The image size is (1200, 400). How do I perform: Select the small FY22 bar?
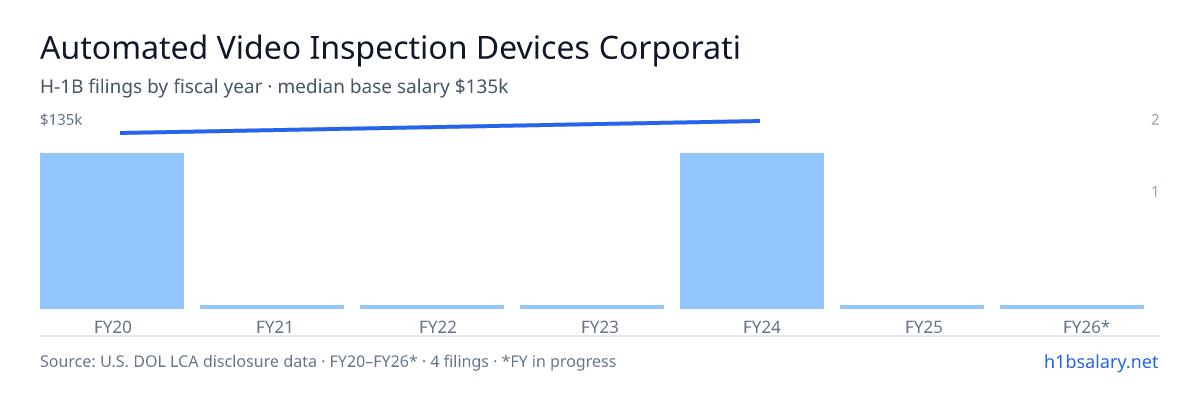(x=432, y=307)
